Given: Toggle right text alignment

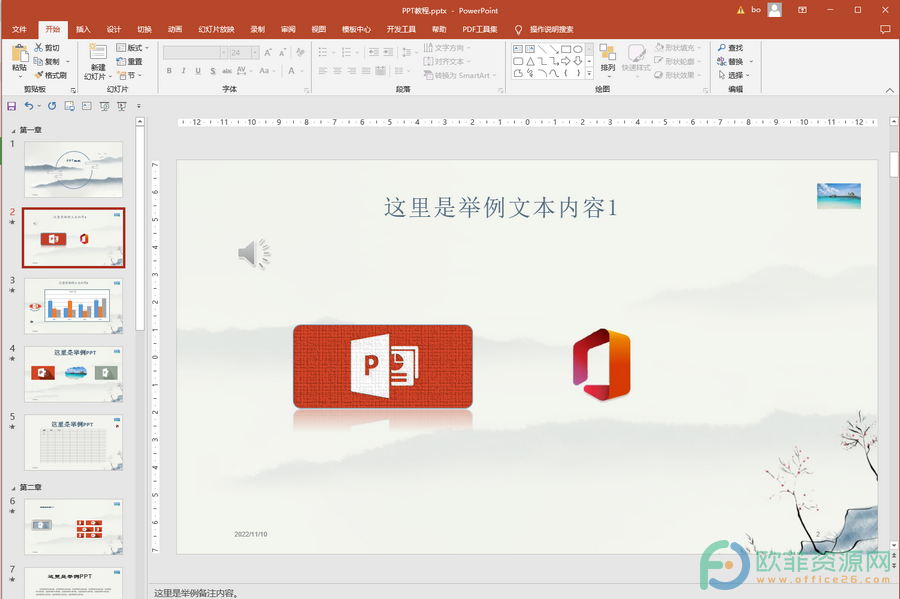Looking at the screenshot, I should [351, 71].
